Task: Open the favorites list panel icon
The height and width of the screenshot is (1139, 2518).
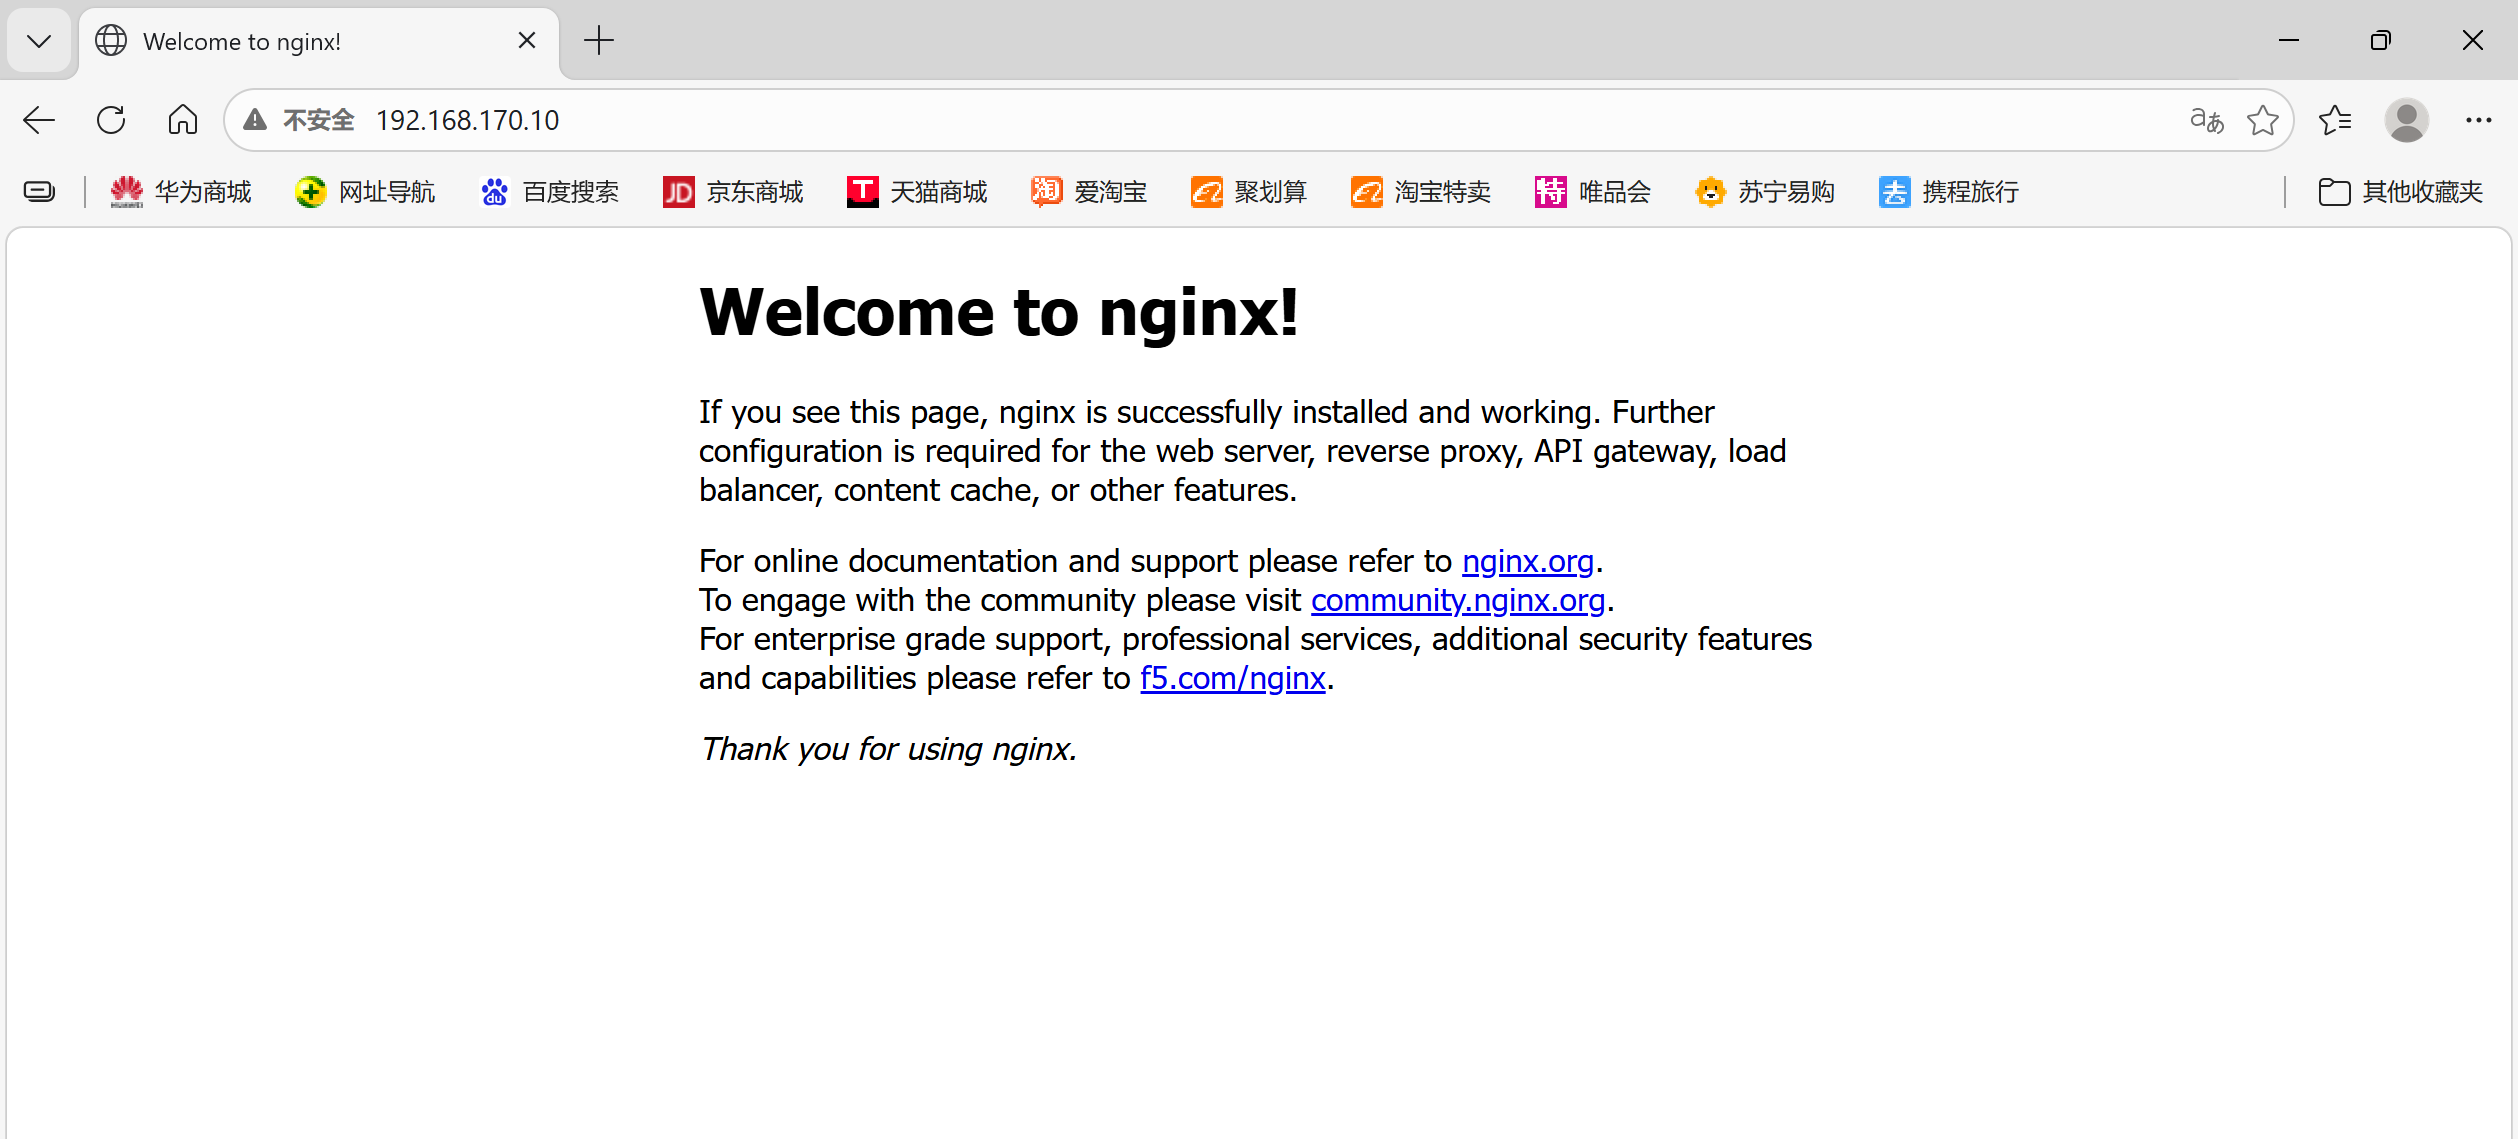Action: 2335,121
